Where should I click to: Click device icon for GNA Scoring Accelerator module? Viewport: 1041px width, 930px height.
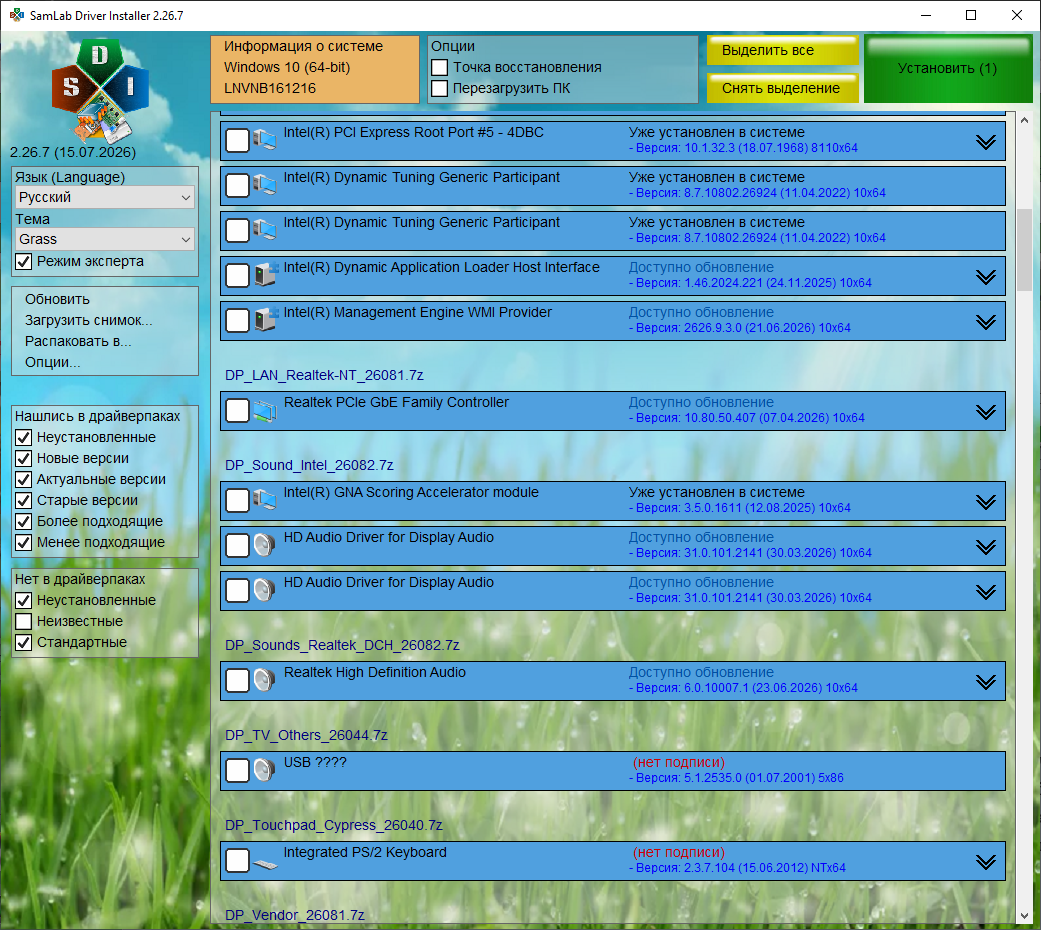tap(265, 500)
